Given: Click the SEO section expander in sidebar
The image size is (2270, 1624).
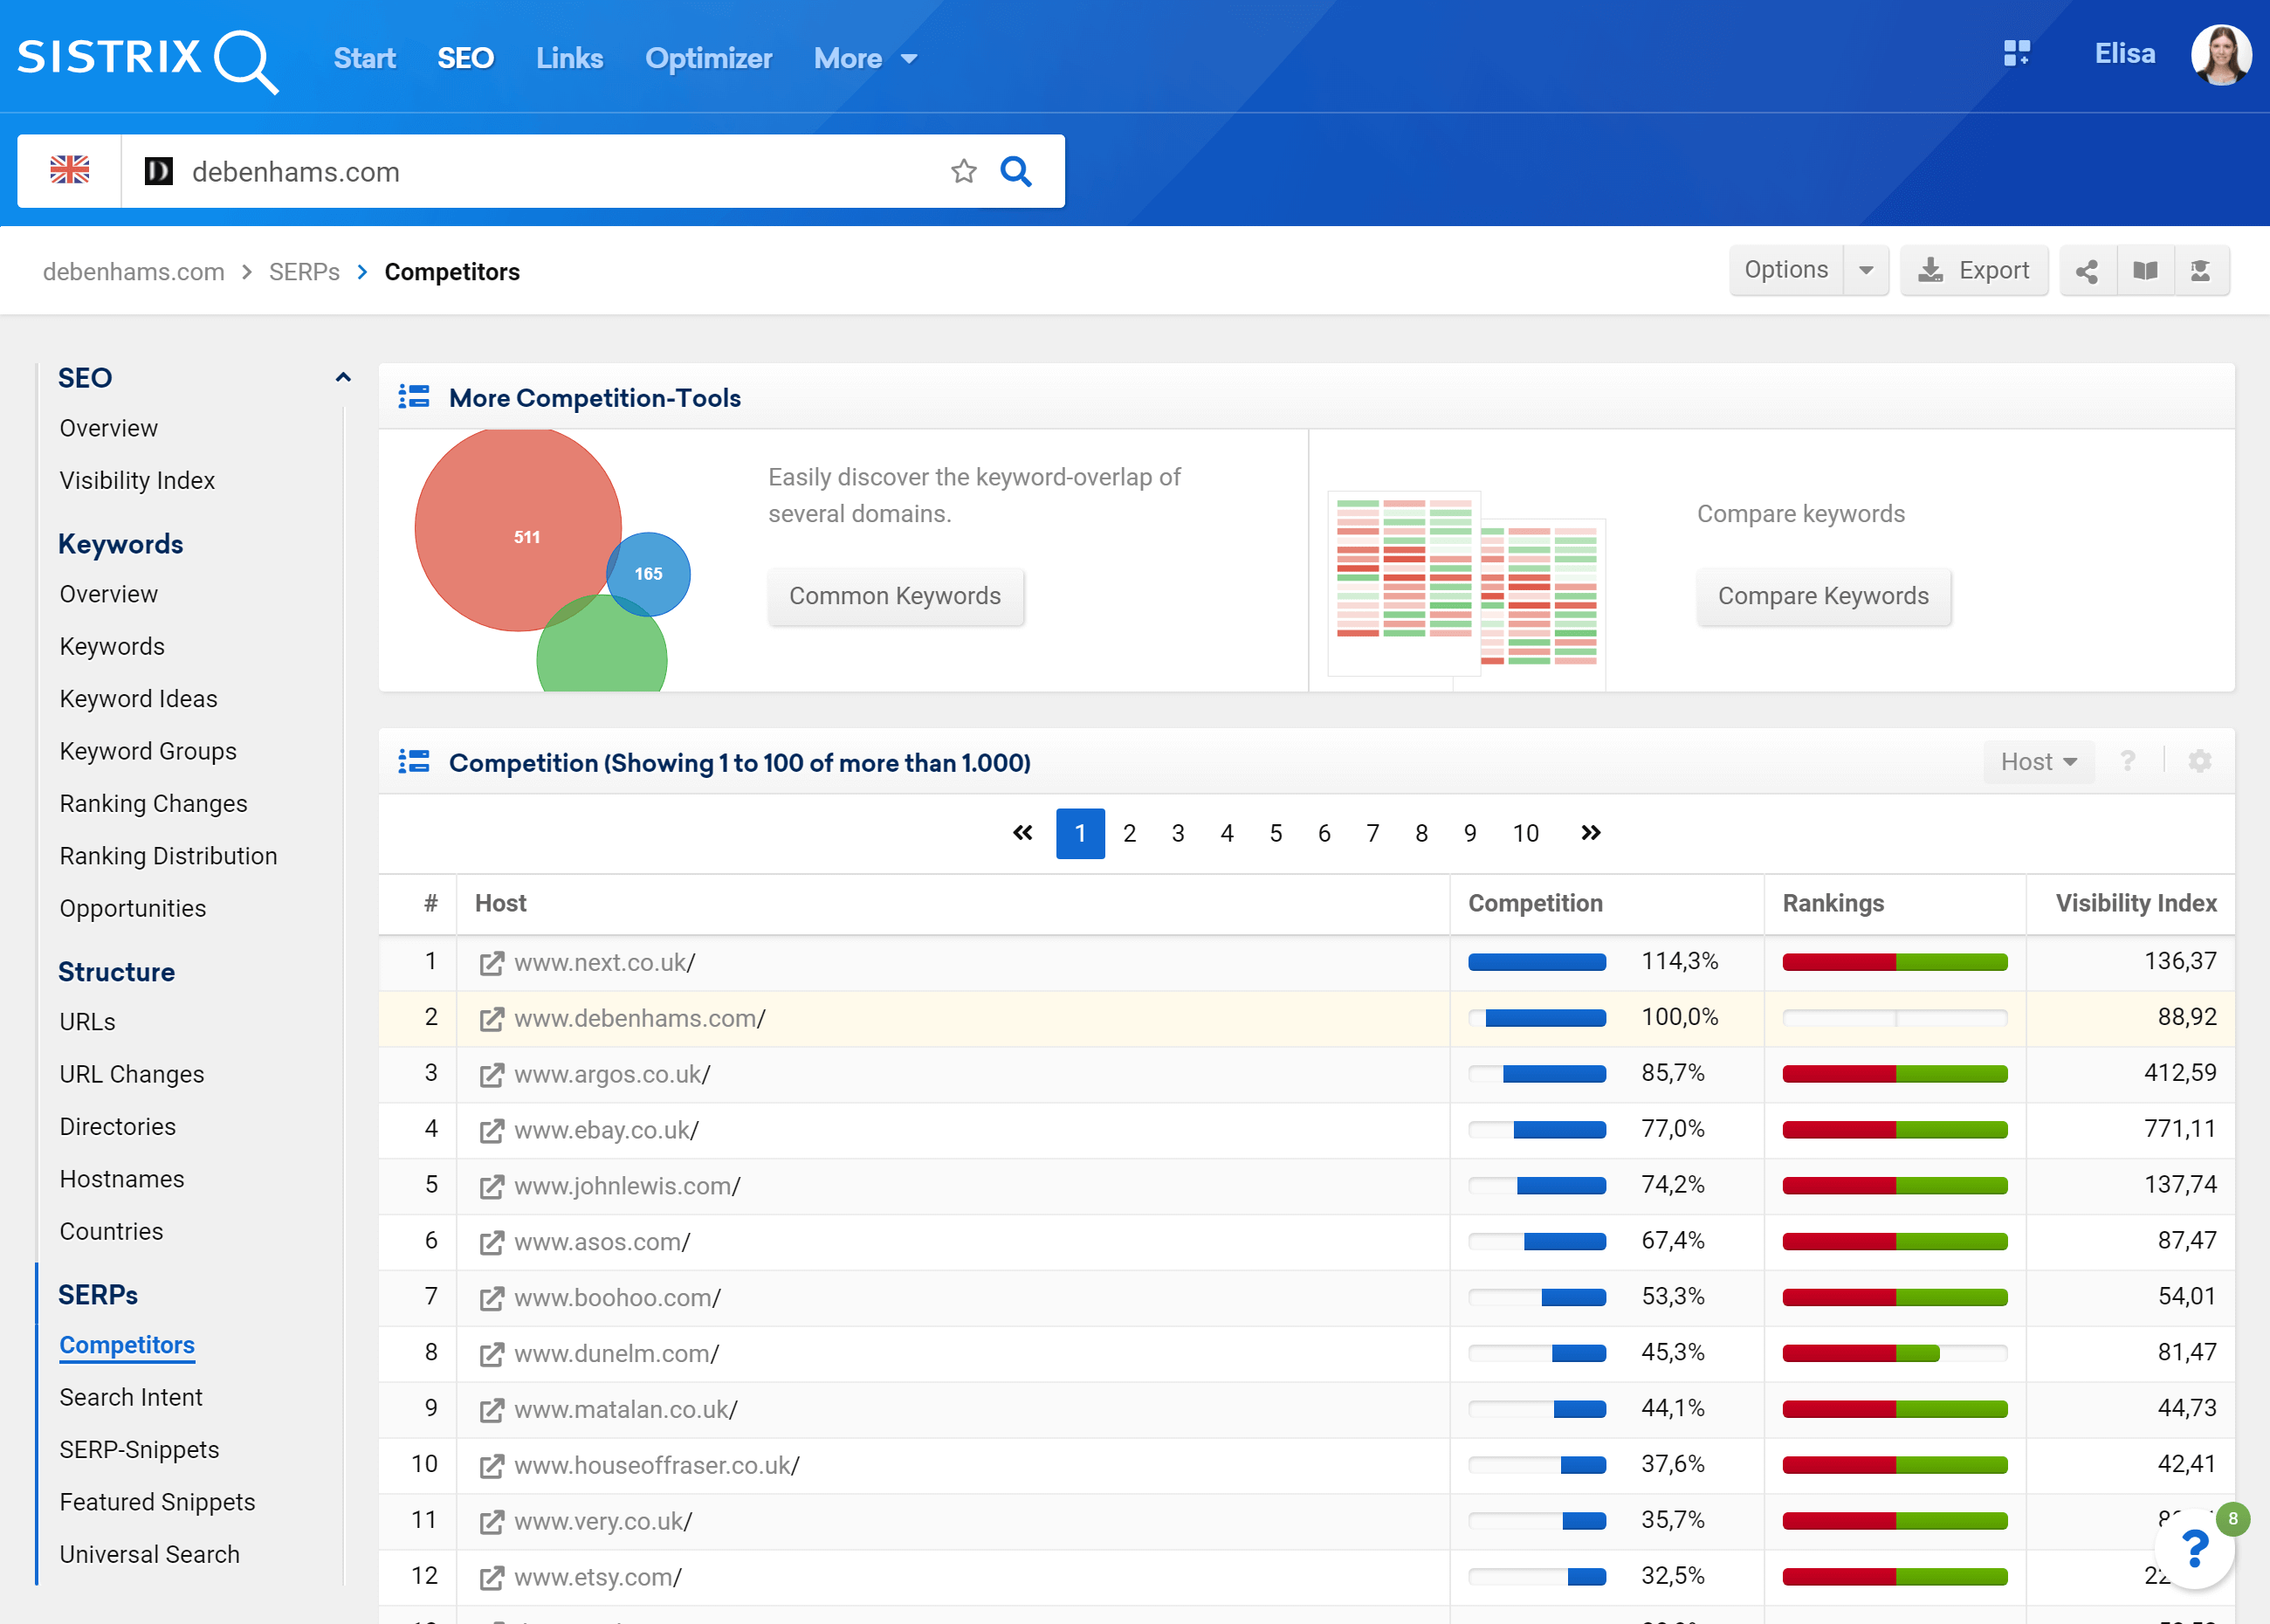Looking at the screenshot, I should pyautogui.click(x=344, y=376).
